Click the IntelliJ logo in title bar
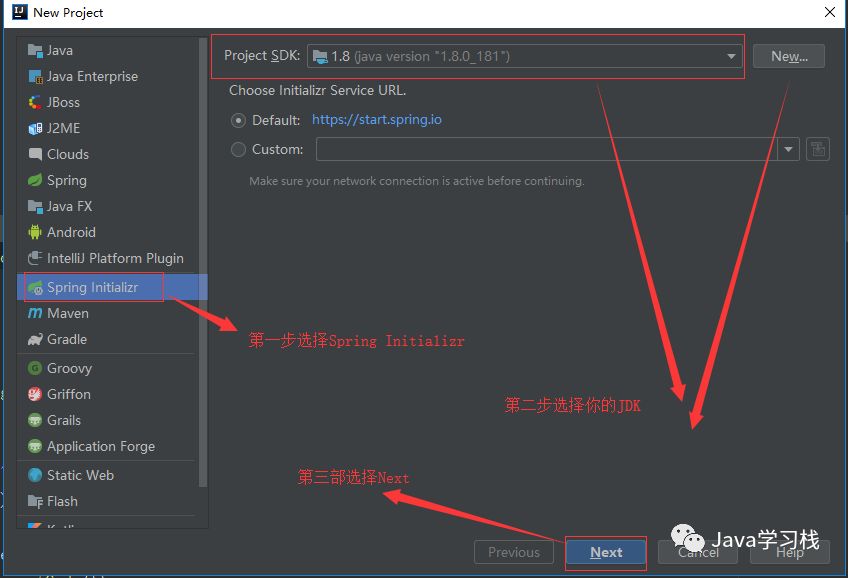Viewport: 848px width, 578px height. click(19, 12)
